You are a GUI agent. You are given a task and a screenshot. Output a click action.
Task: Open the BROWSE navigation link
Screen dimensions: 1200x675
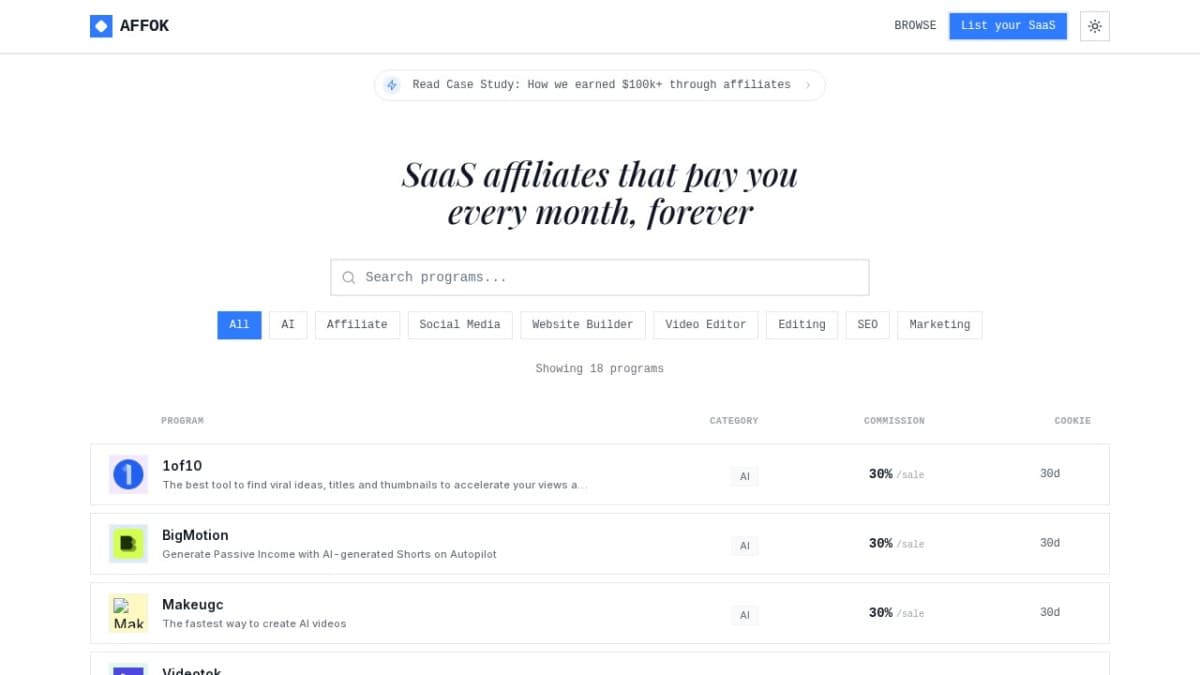click(915, 26)
